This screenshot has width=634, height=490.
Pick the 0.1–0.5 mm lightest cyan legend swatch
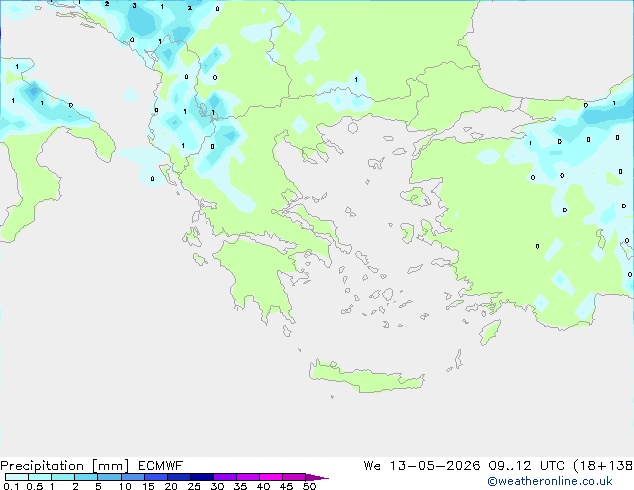tap(17, 477)
